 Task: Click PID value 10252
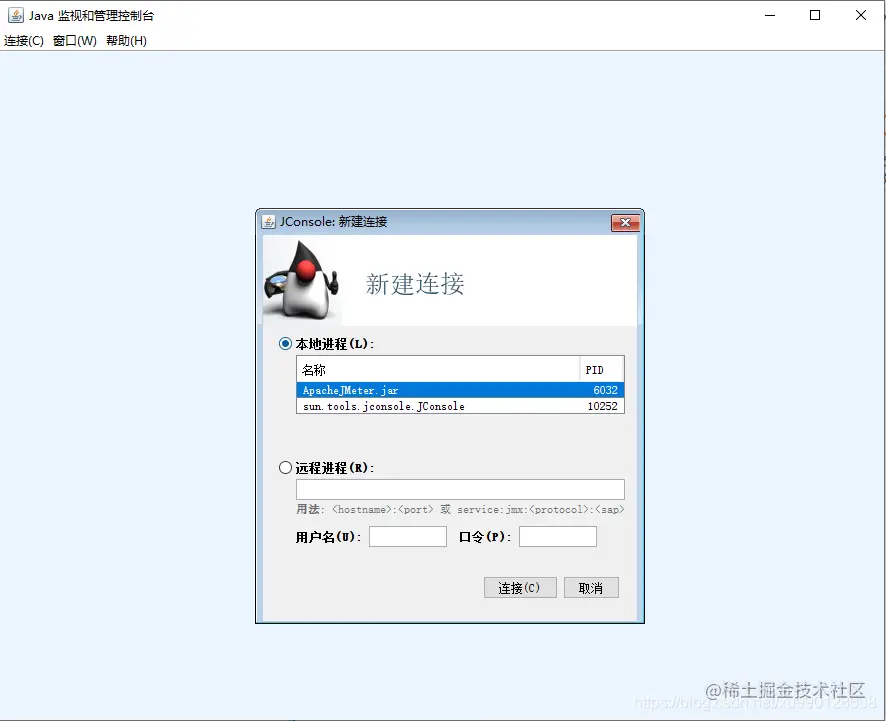[602, 406]
